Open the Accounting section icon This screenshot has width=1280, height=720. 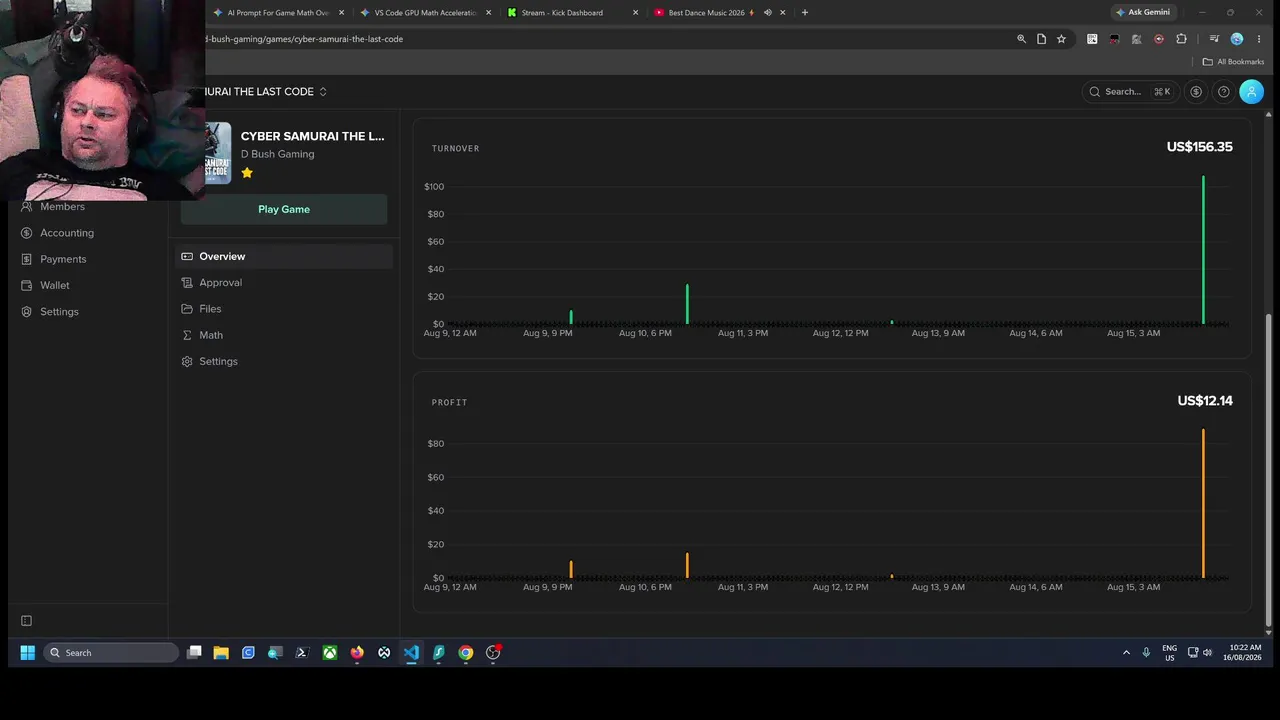click(x=27, y=233)
